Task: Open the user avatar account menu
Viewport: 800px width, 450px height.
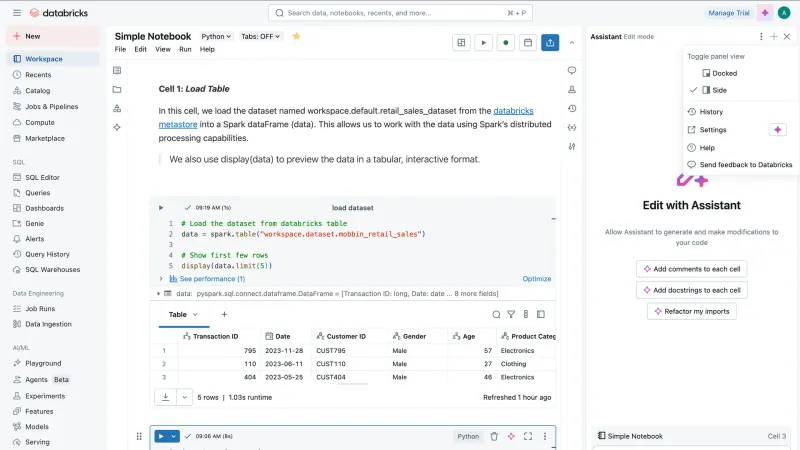Action: pos(784,13)
